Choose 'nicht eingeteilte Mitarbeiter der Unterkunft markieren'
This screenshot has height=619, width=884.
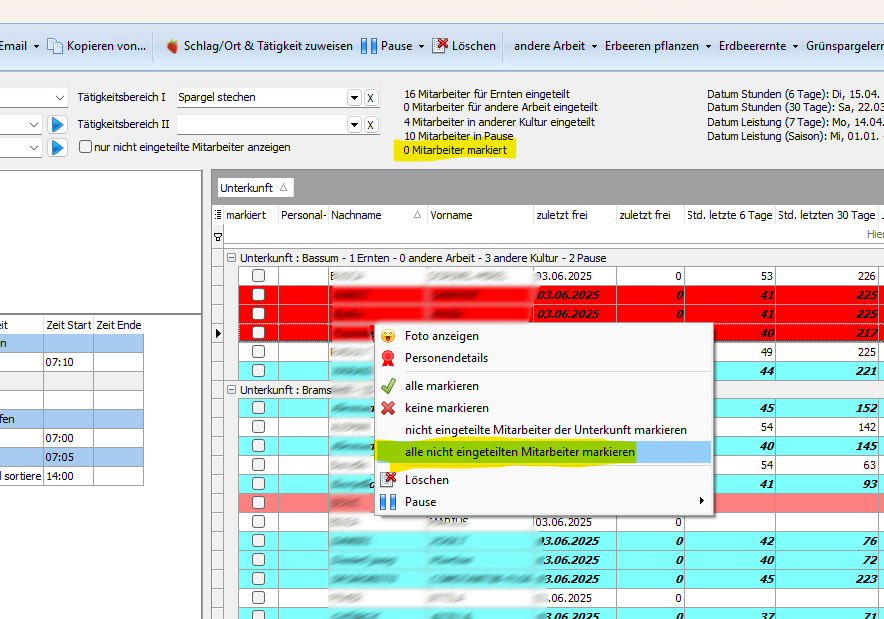(545, 430)
